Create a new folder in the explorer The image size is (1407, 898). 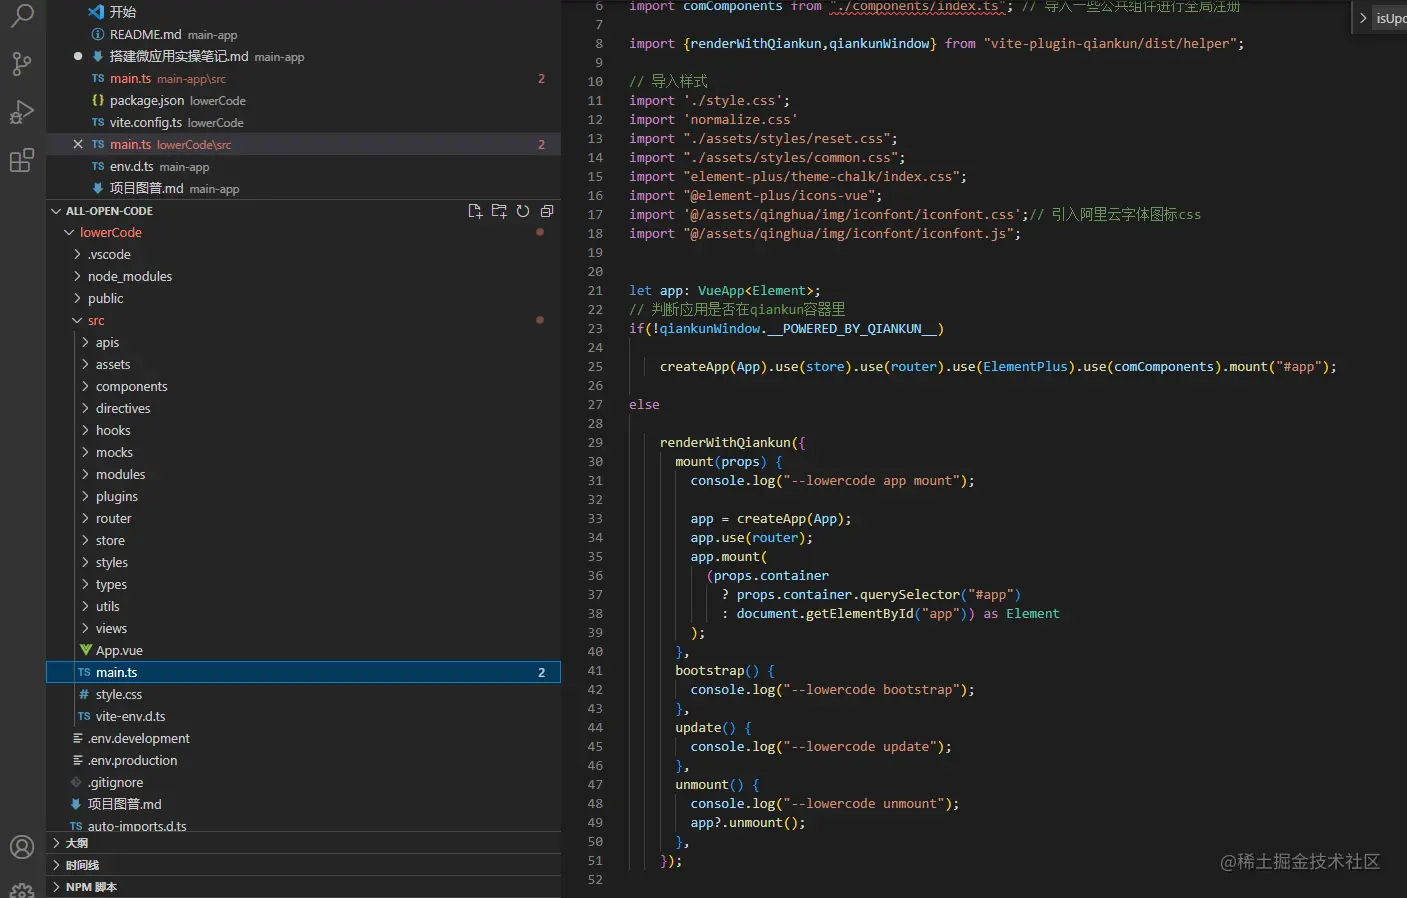[x=499, y=211]
